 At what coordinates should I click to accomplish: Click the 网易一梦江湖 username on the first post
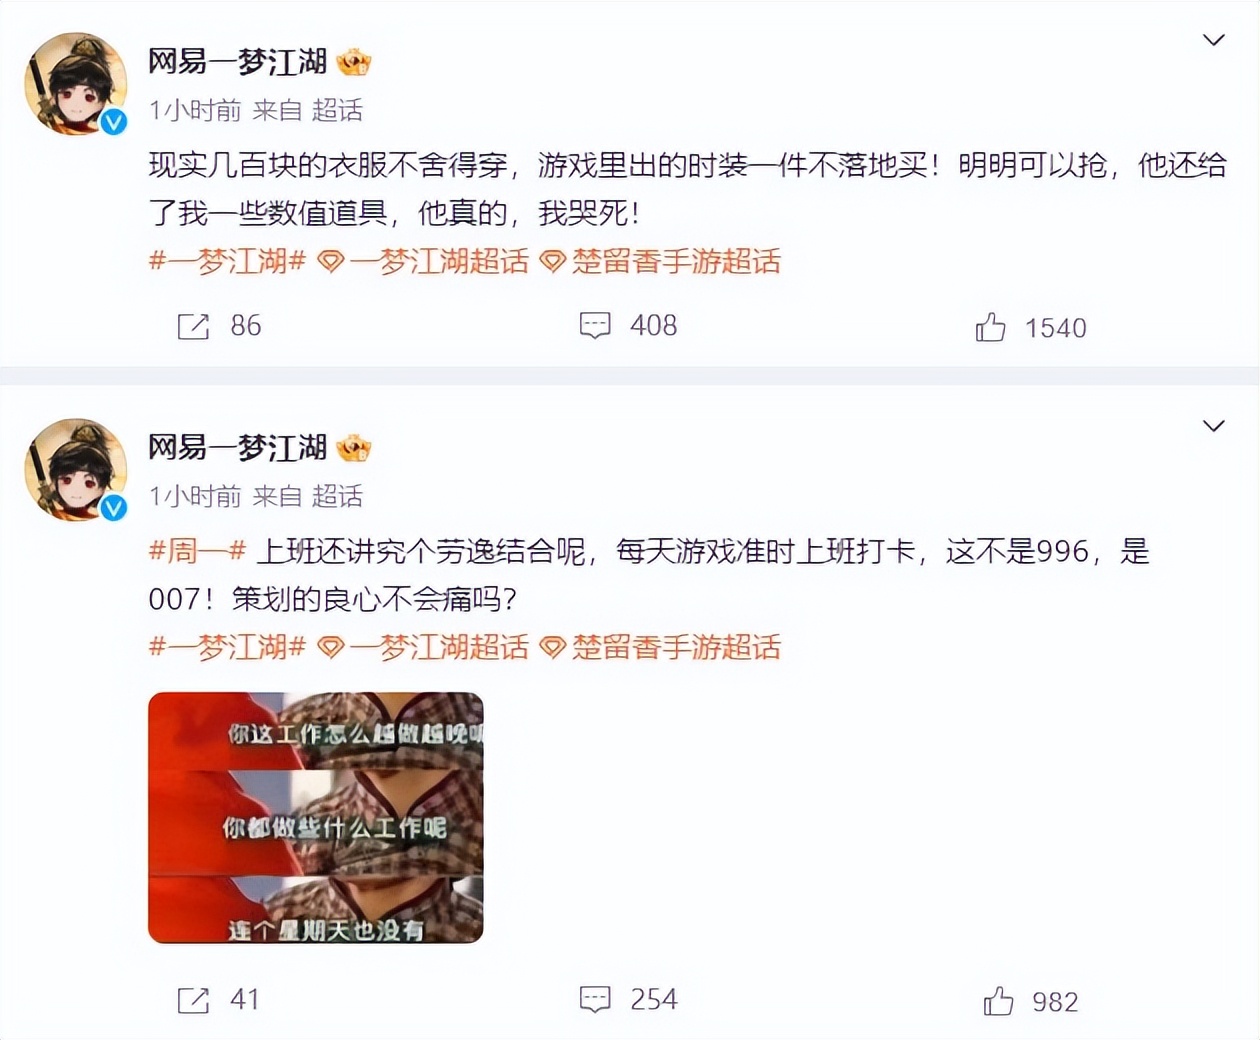238,62
